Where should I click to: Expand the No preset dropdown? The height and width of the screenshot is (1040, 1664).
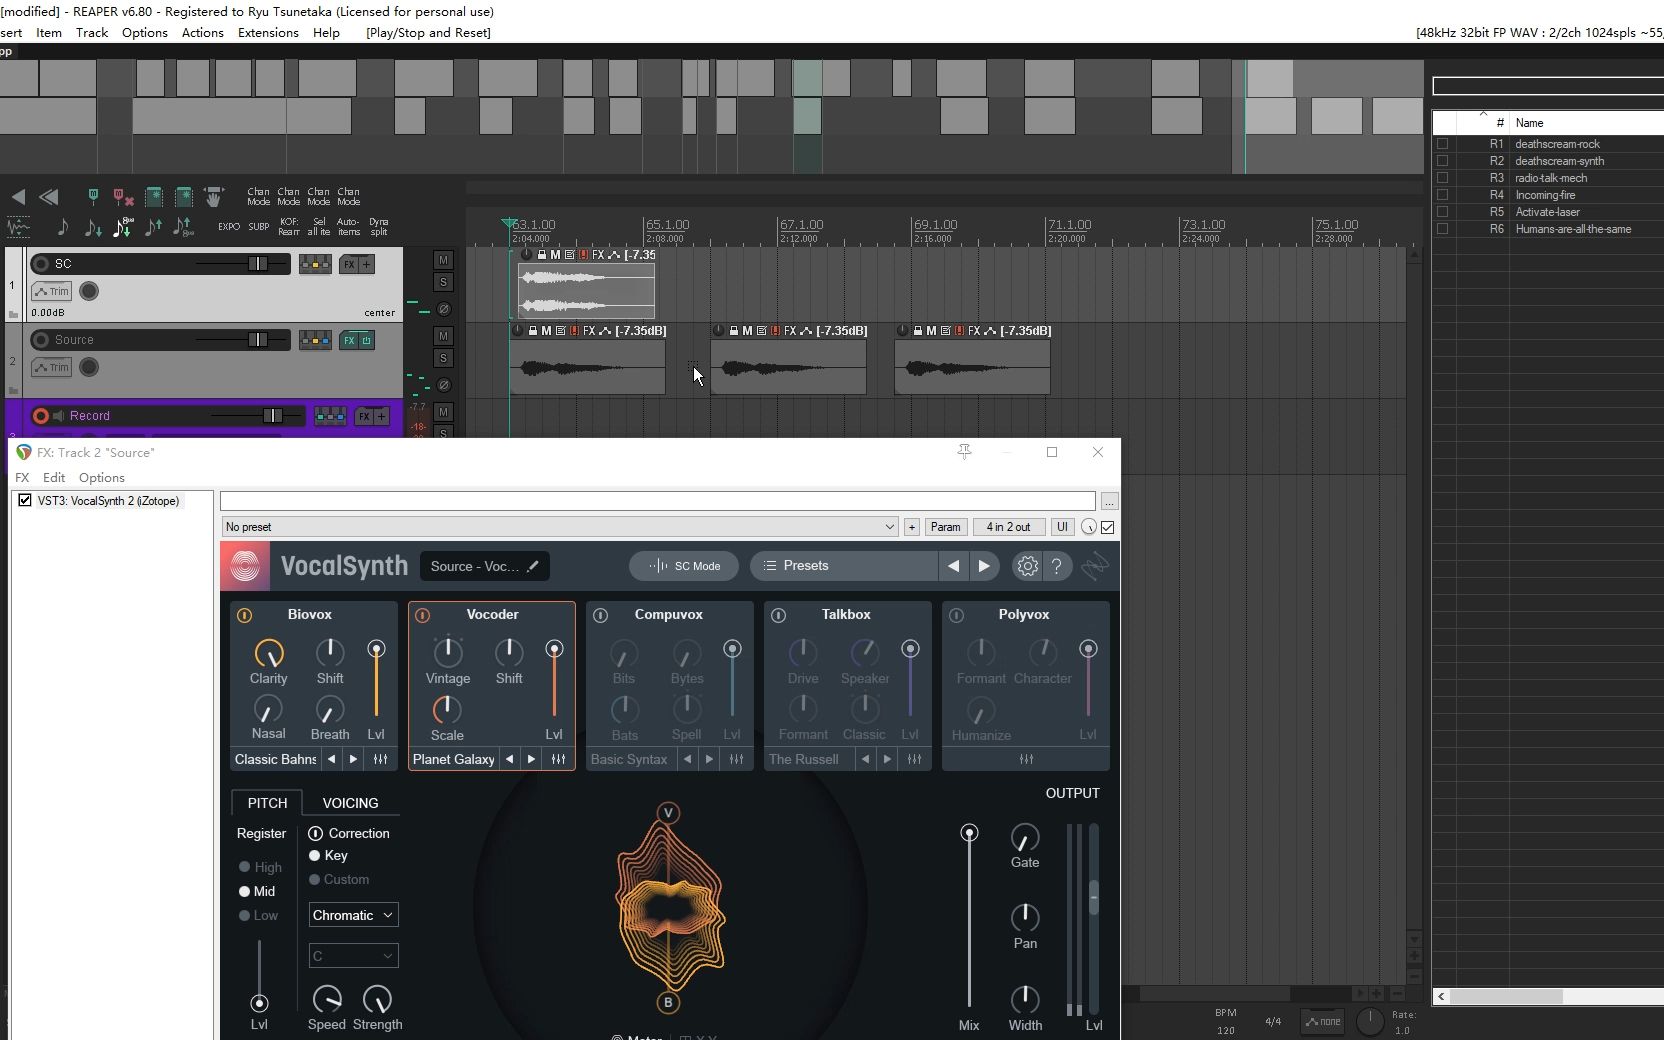coord(560,527)
